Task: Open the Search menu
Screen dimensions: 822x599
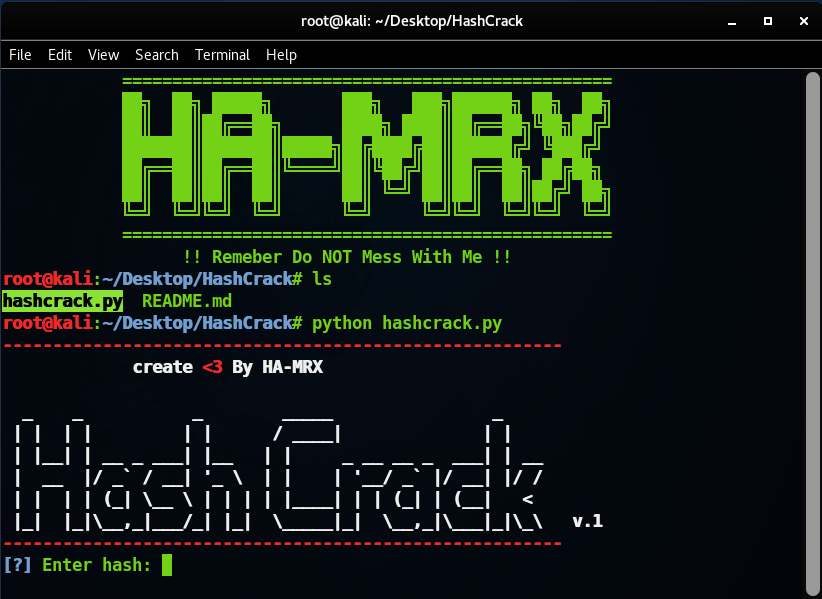Action: 157,55
